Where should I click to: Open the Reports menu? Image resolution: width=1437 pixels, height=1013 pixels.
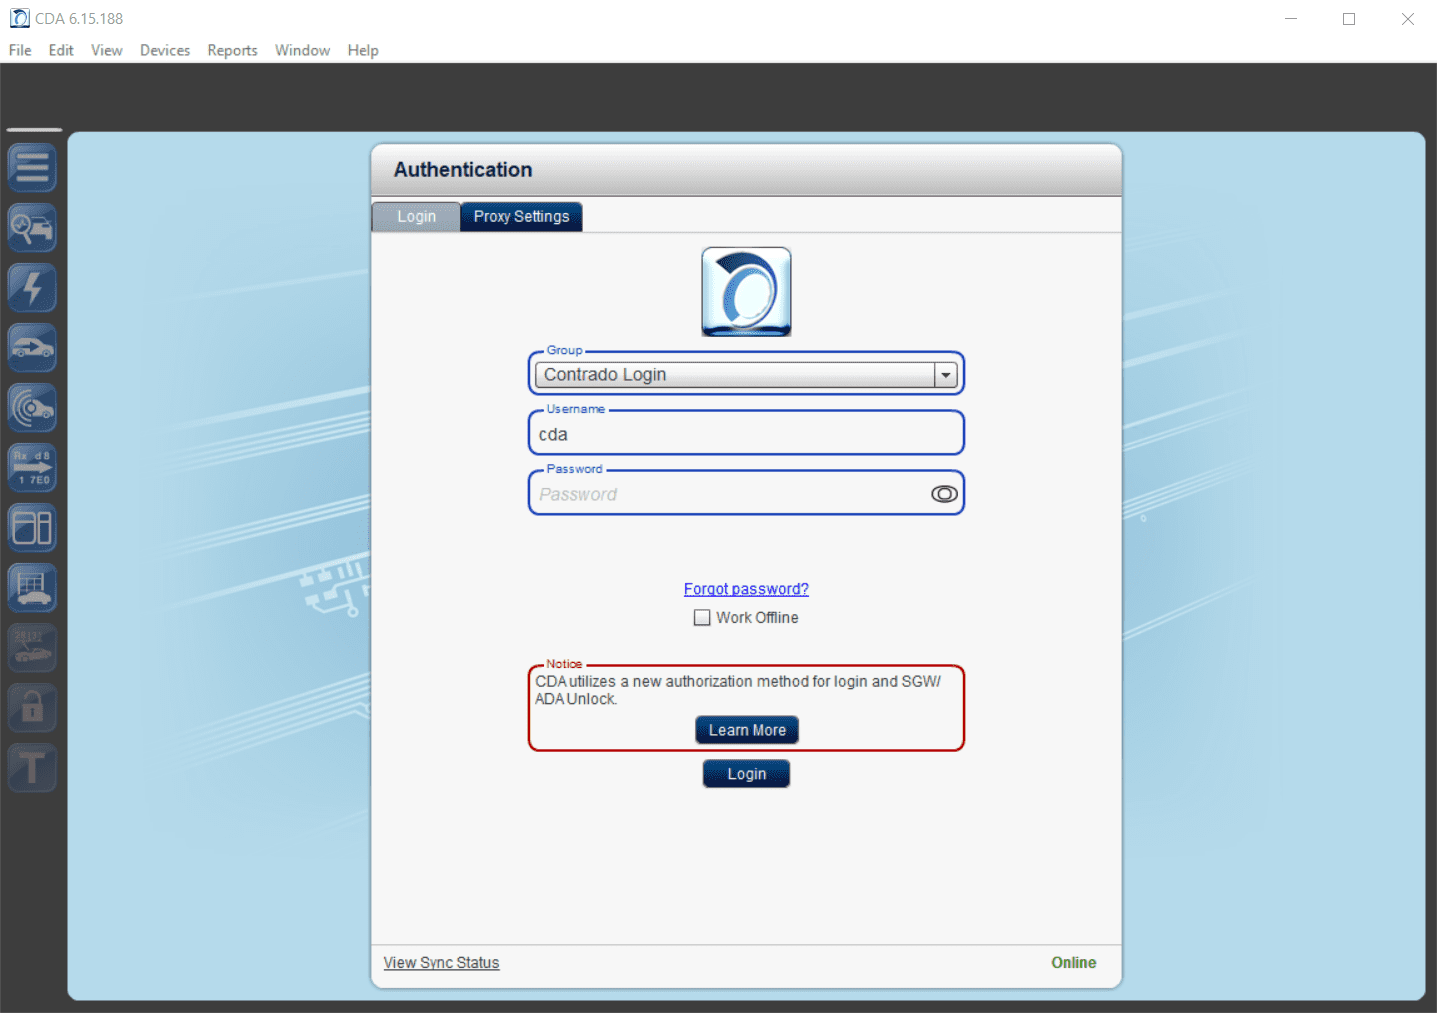click(x=232, y=50)
